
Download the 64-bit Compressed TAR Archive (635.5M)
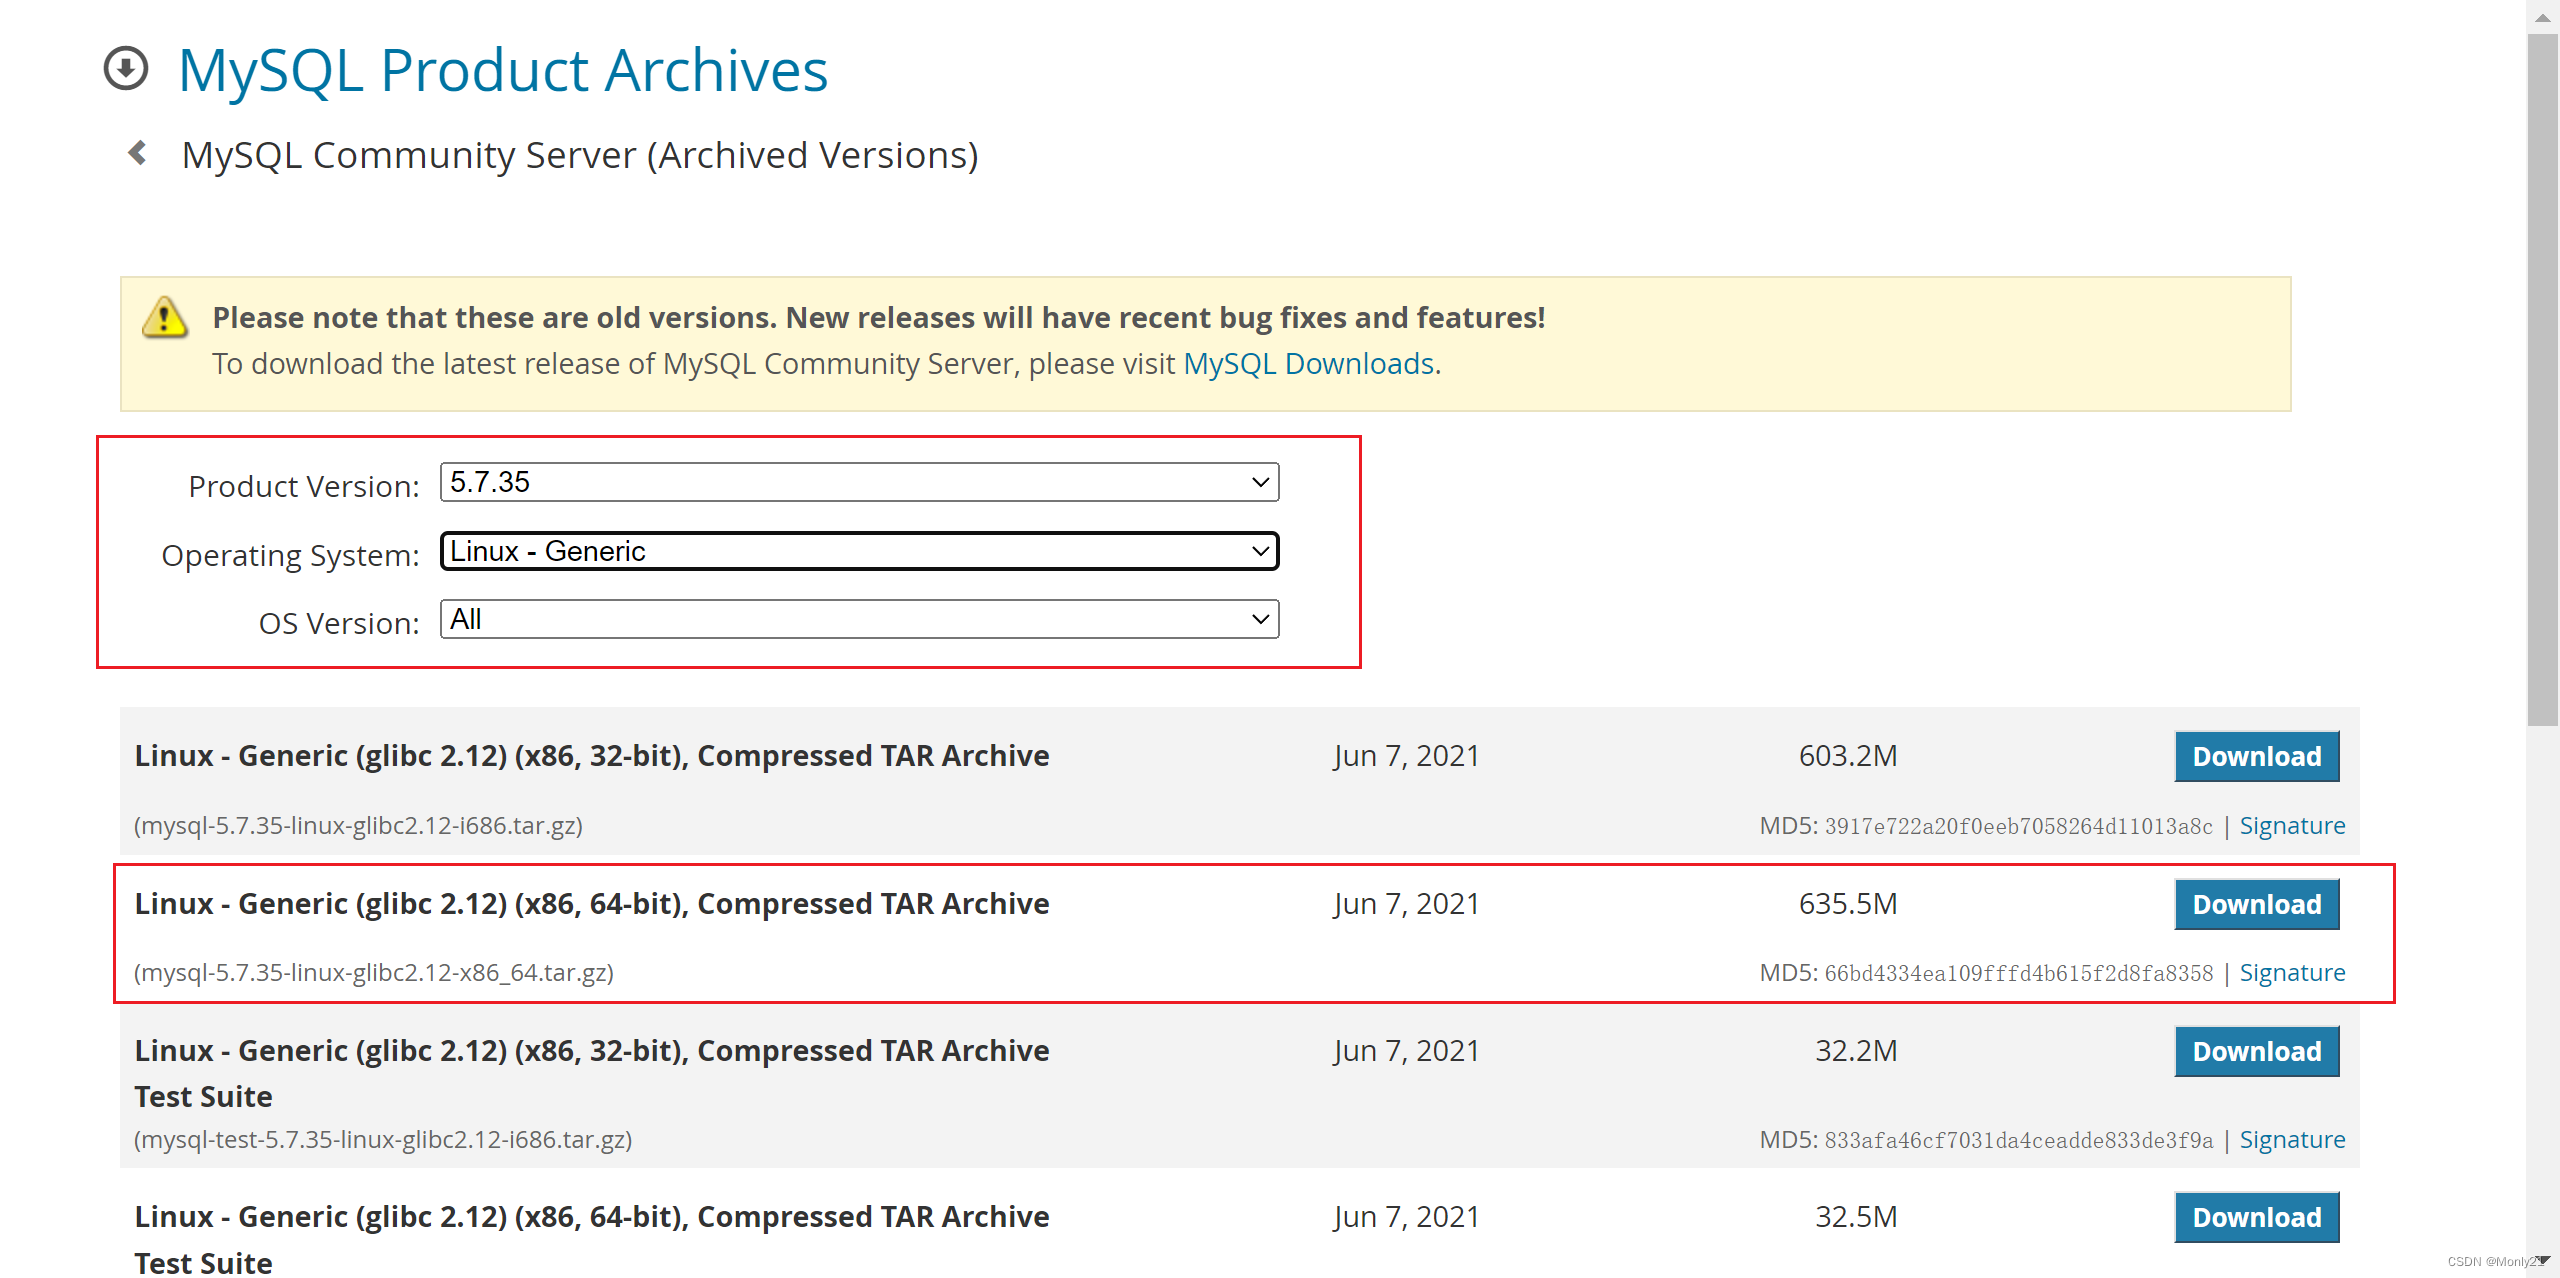tap(2256, 904)
